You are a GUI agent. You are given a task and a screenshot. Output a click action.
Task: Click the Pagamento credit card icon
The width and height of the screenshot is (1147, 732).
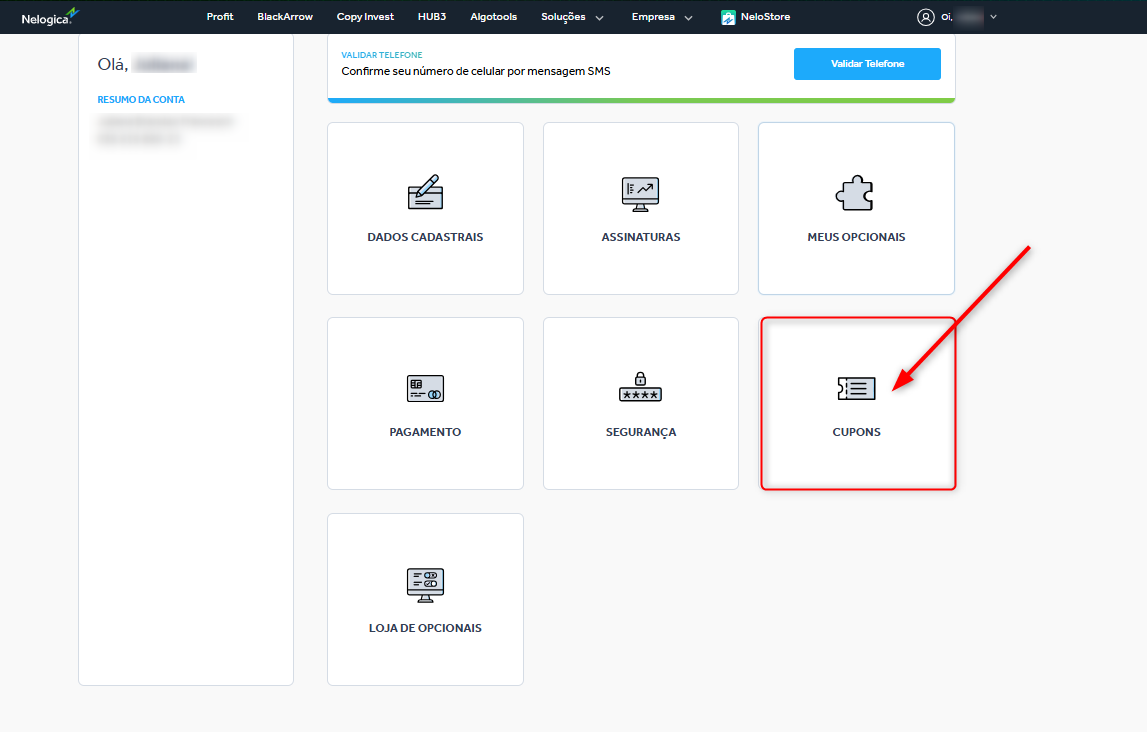[425, 388]
